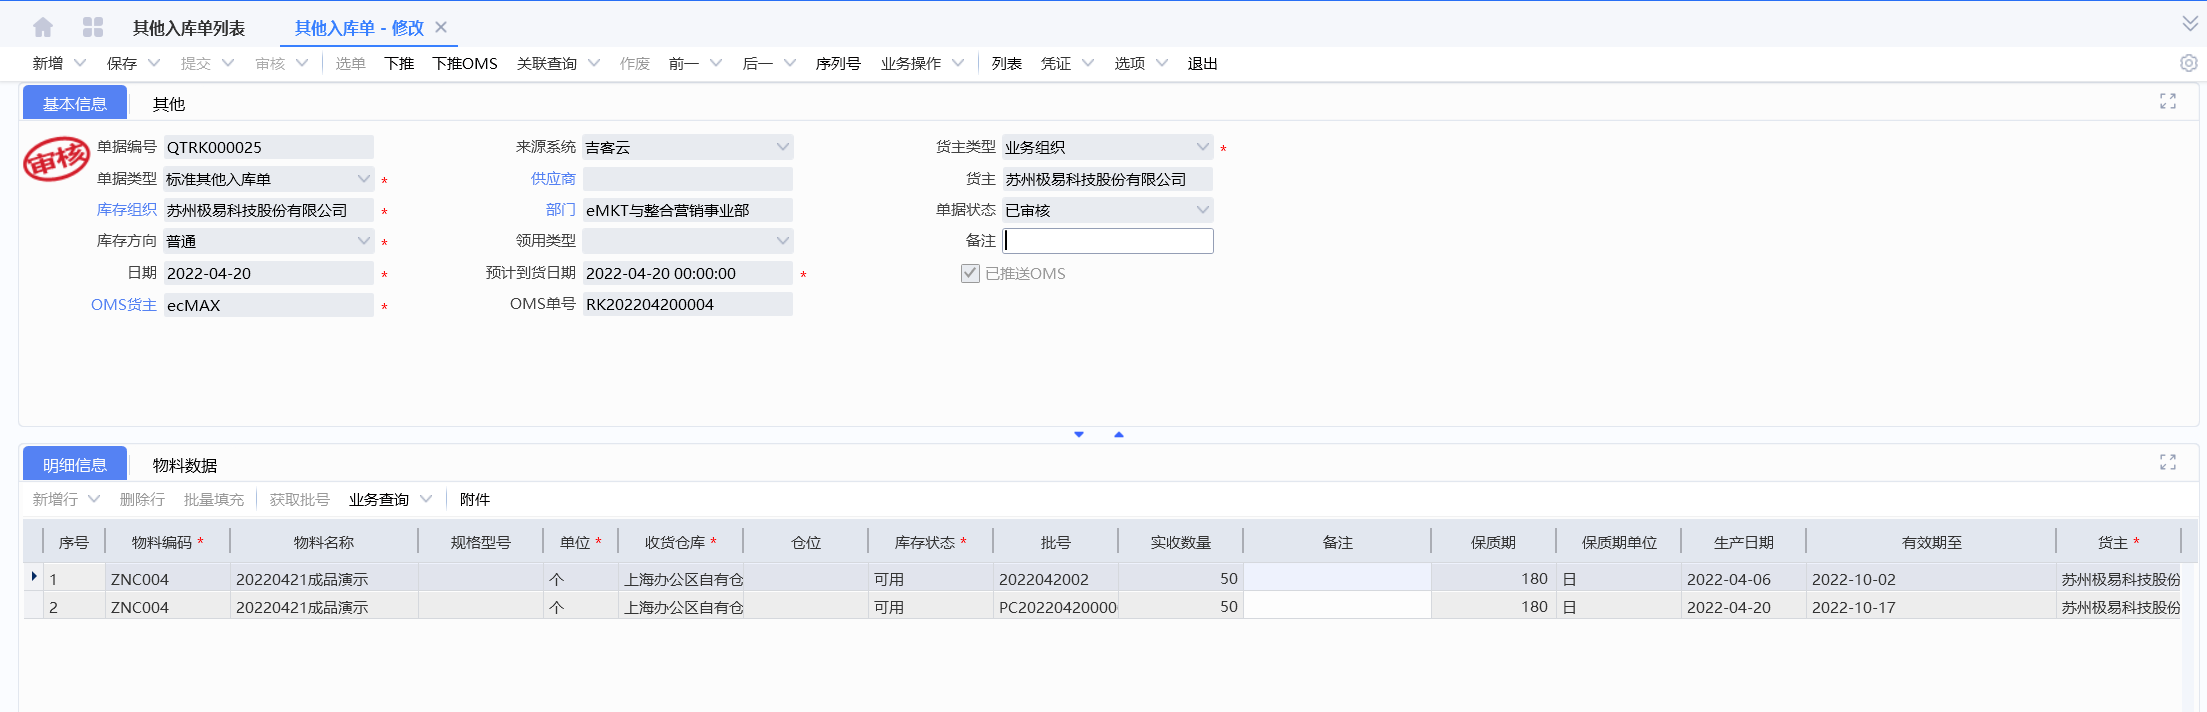The image size is (2207, 712).
Task: Click 实收数量 column header
Action: pyautogui.click(x=1180, y=542)
